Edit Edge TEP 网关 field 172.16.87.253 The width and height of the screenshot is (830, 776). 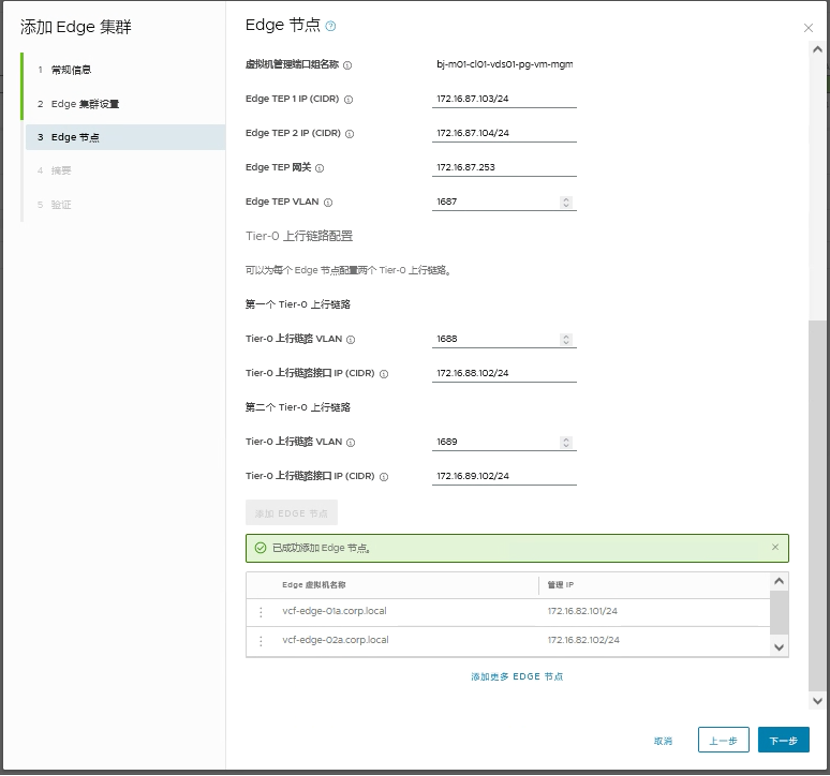[504, 168]
